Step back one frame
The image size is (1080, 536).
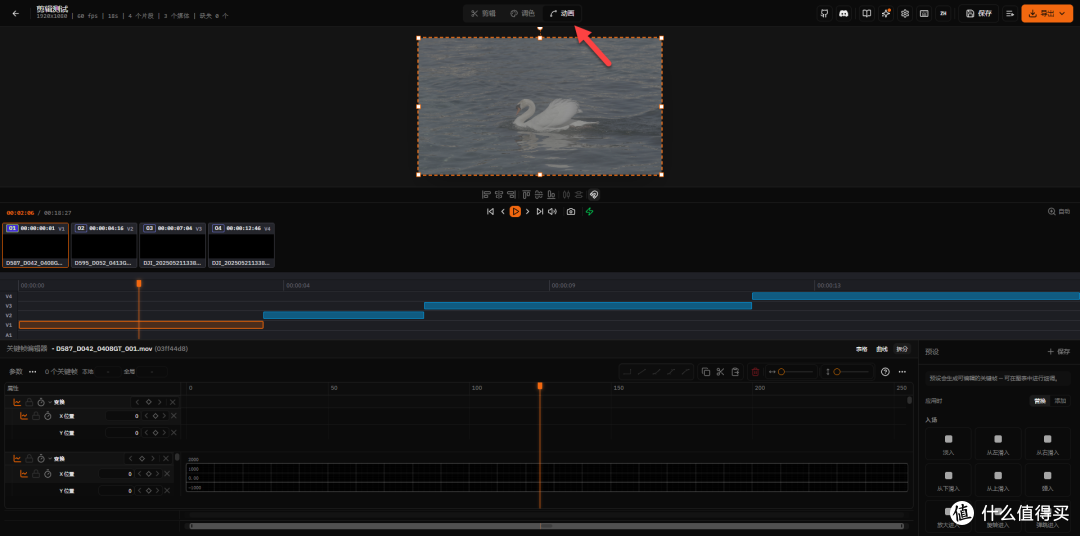pyautogui.click(x=503, y=212)
